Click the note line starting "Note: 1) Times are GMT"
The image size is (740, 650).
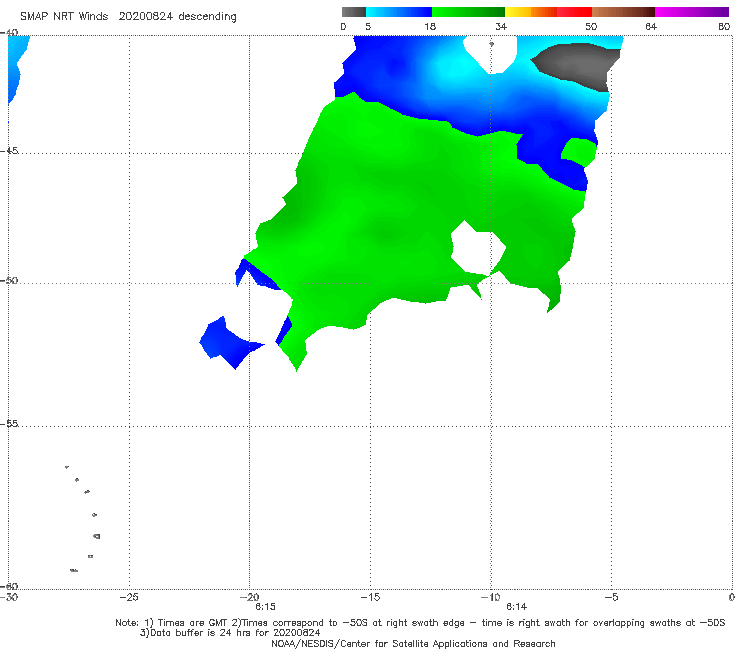tap(420, 623)
